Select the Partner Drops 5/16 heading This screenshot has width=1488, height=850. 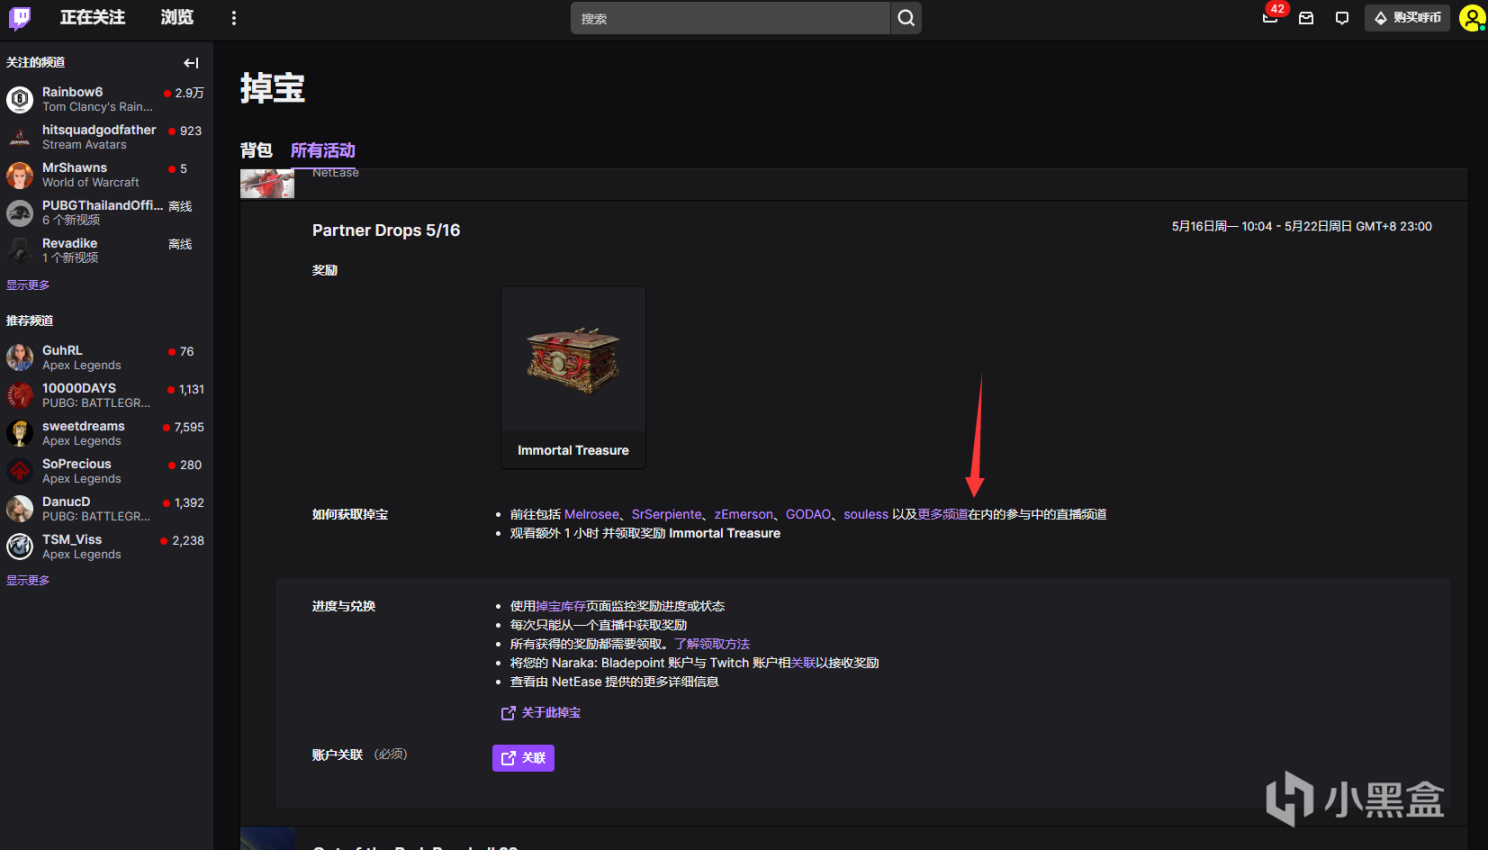click(386, 230)
